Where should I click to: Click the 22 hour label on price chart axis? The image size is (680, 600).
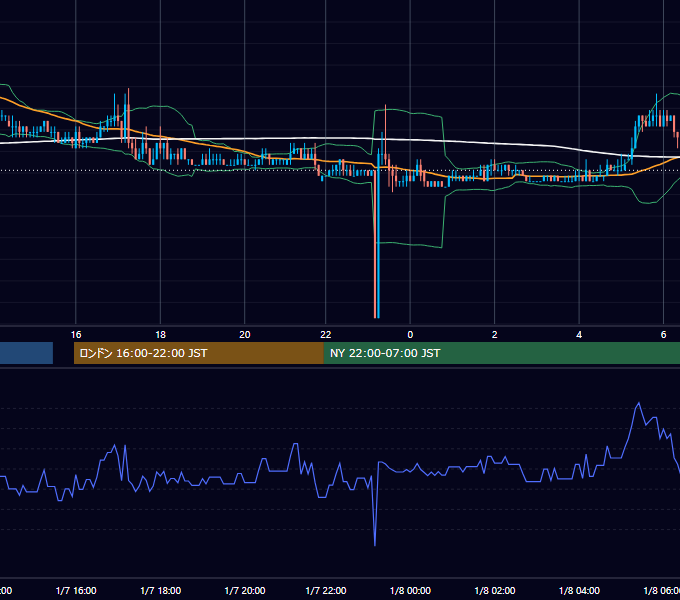(326, 335)
